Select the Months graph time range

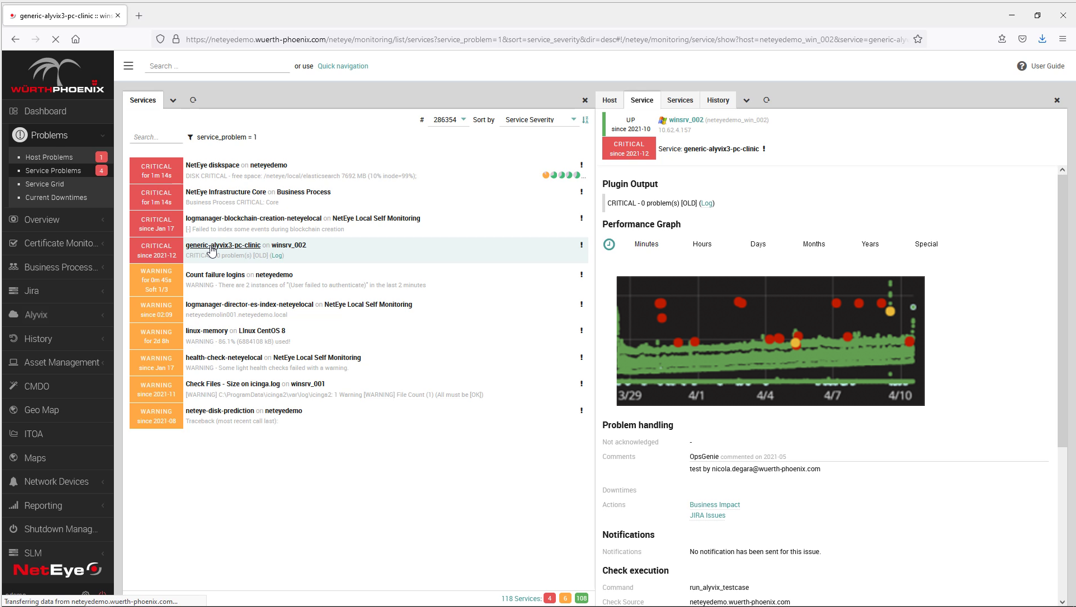click(x=814, y=244)
